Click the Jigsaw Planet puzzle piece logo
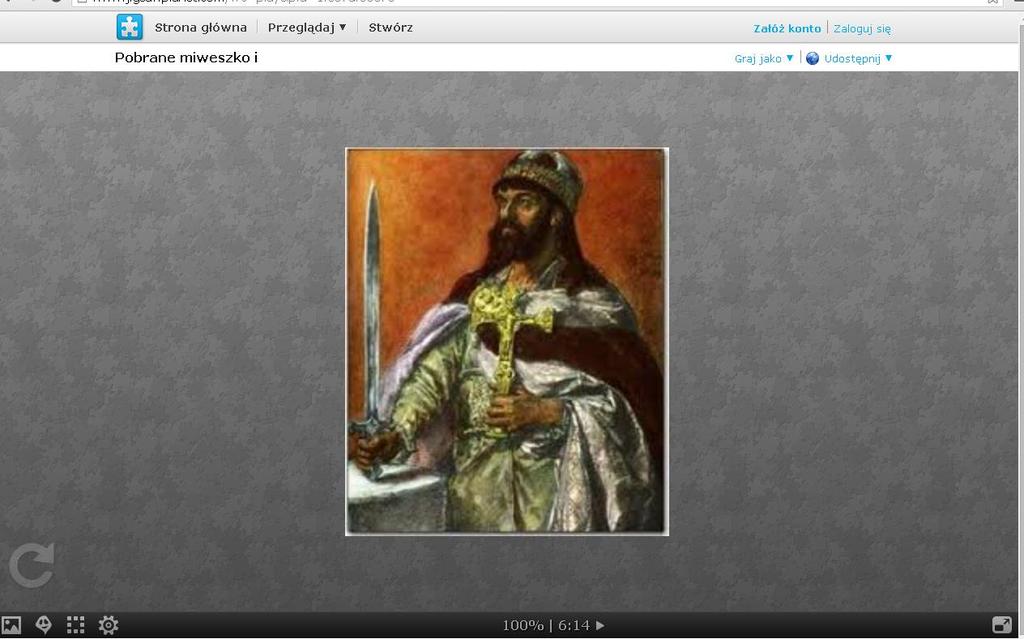 pyautogui.click(x=129, y=27)
